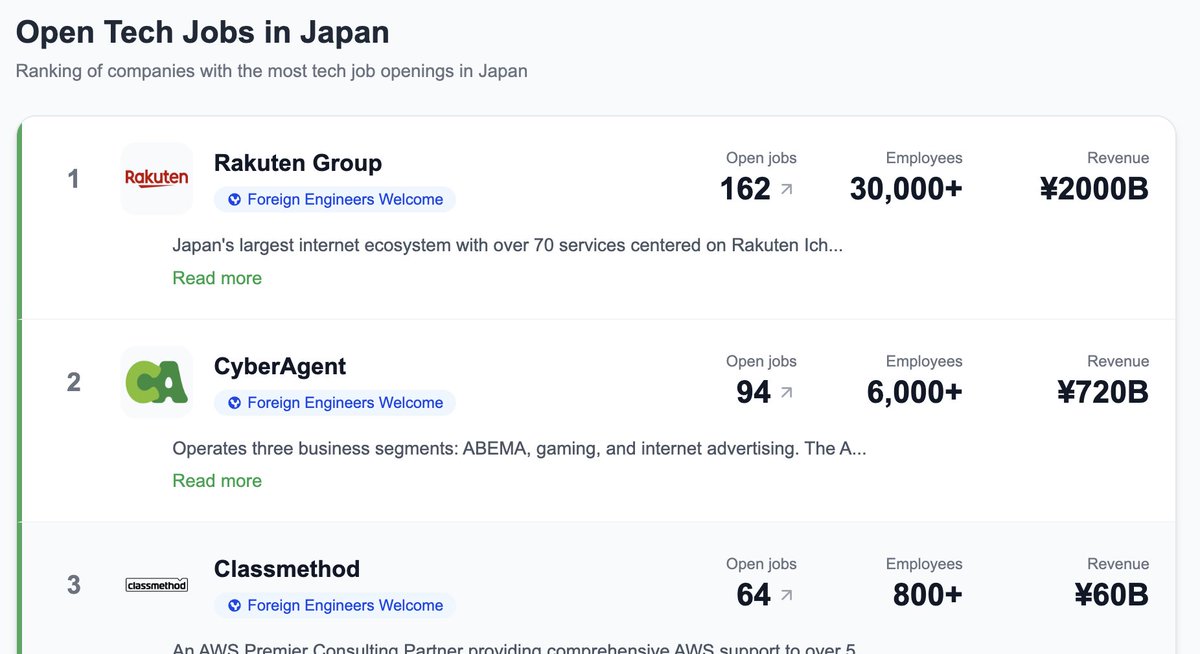Click CyberAgent's description starting Operates three business segments

519,448
